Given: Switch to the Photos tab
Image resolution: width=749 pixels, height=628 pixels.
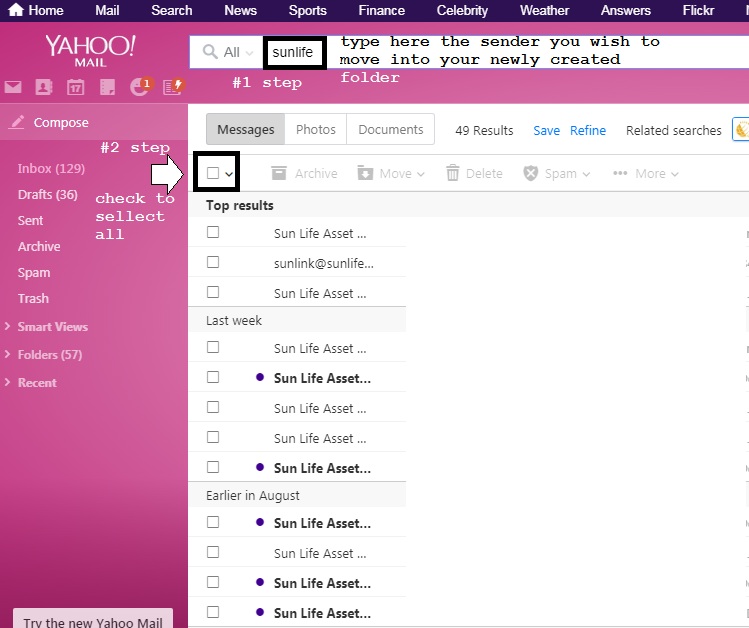Looking at the screenshot, I should (x=315, y=129).
